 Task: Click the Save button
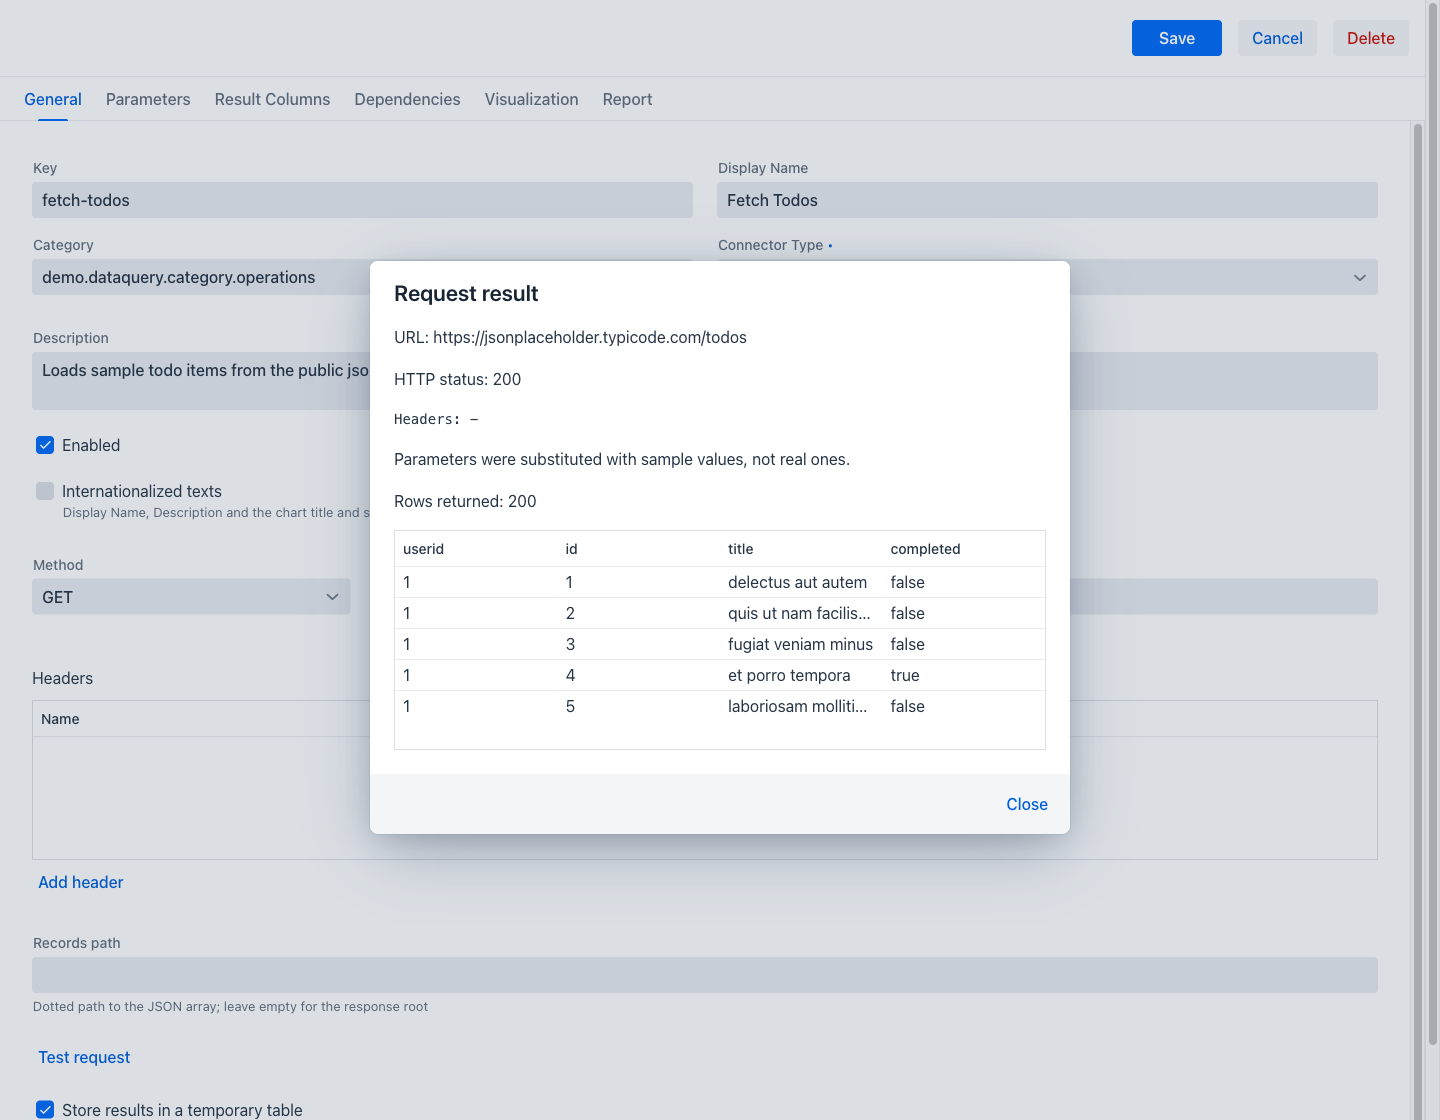[1176, 38]
